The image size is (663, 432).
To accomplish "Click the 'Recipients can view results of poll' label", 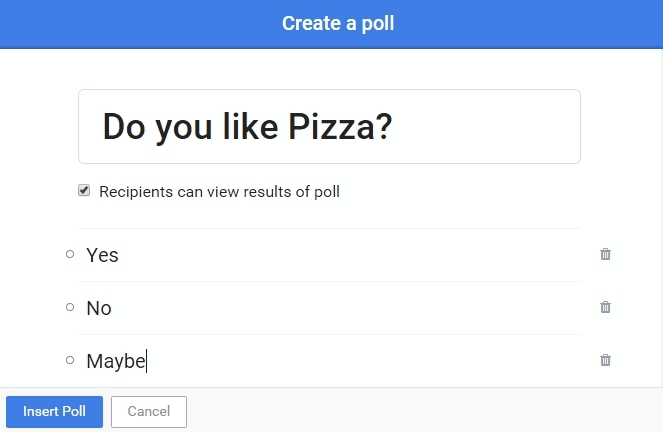I will click(x=219, y=191).
